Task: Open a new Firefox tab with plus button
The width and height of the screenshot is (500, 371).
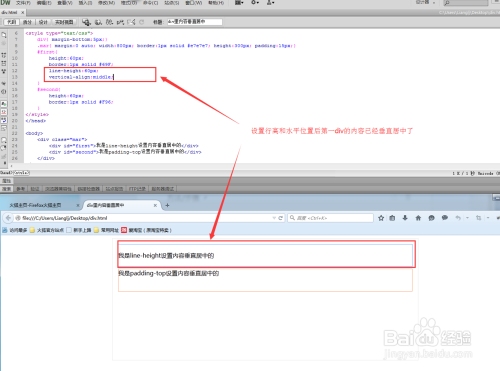Action: (x=167, y=205)
